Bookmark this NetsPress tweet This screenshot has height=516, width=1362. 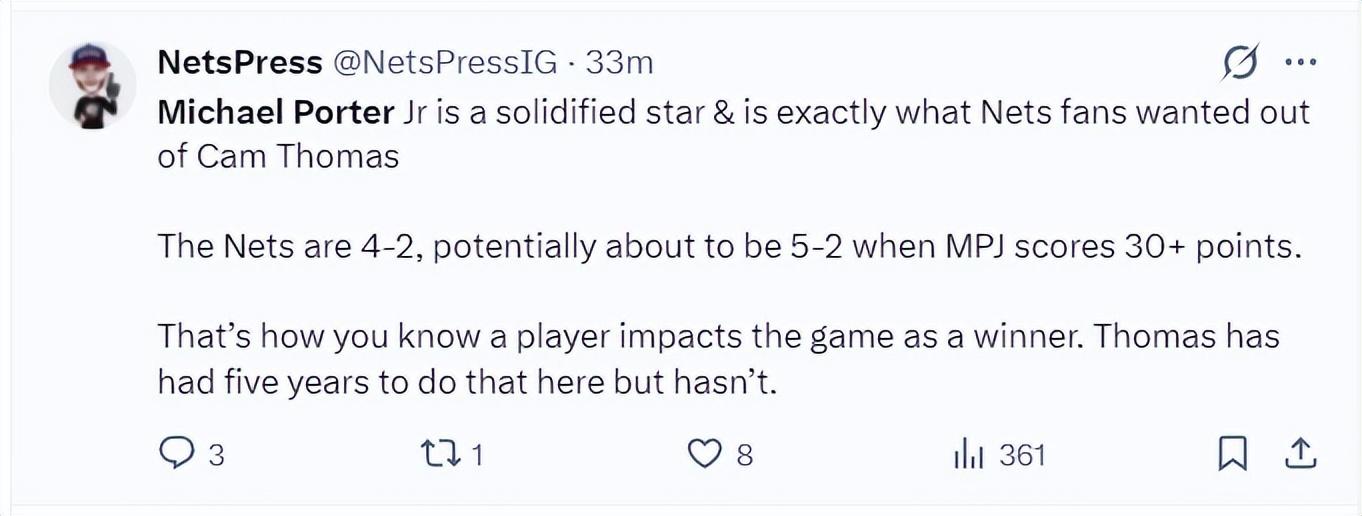[x=1233, y=456]
